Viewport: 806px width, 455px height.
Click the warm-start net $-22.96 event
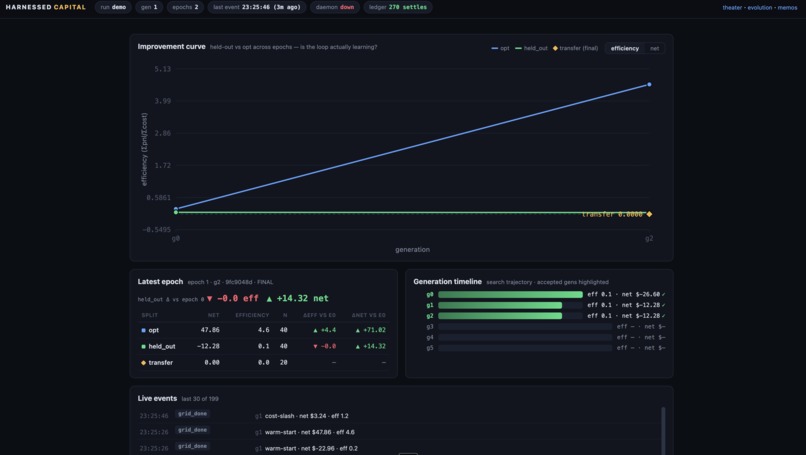click(x=398, y=448)
